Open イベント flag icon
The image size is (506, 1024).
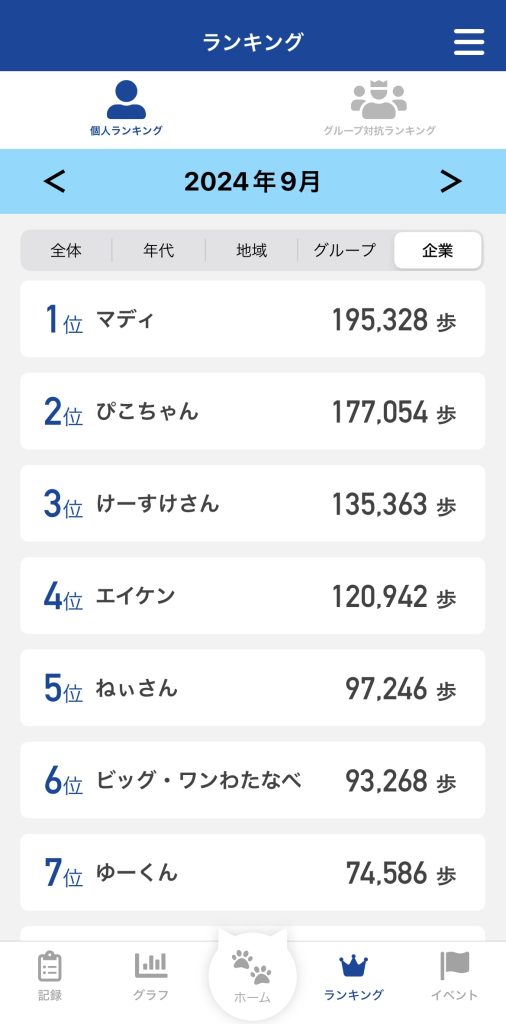click(454, 965)
